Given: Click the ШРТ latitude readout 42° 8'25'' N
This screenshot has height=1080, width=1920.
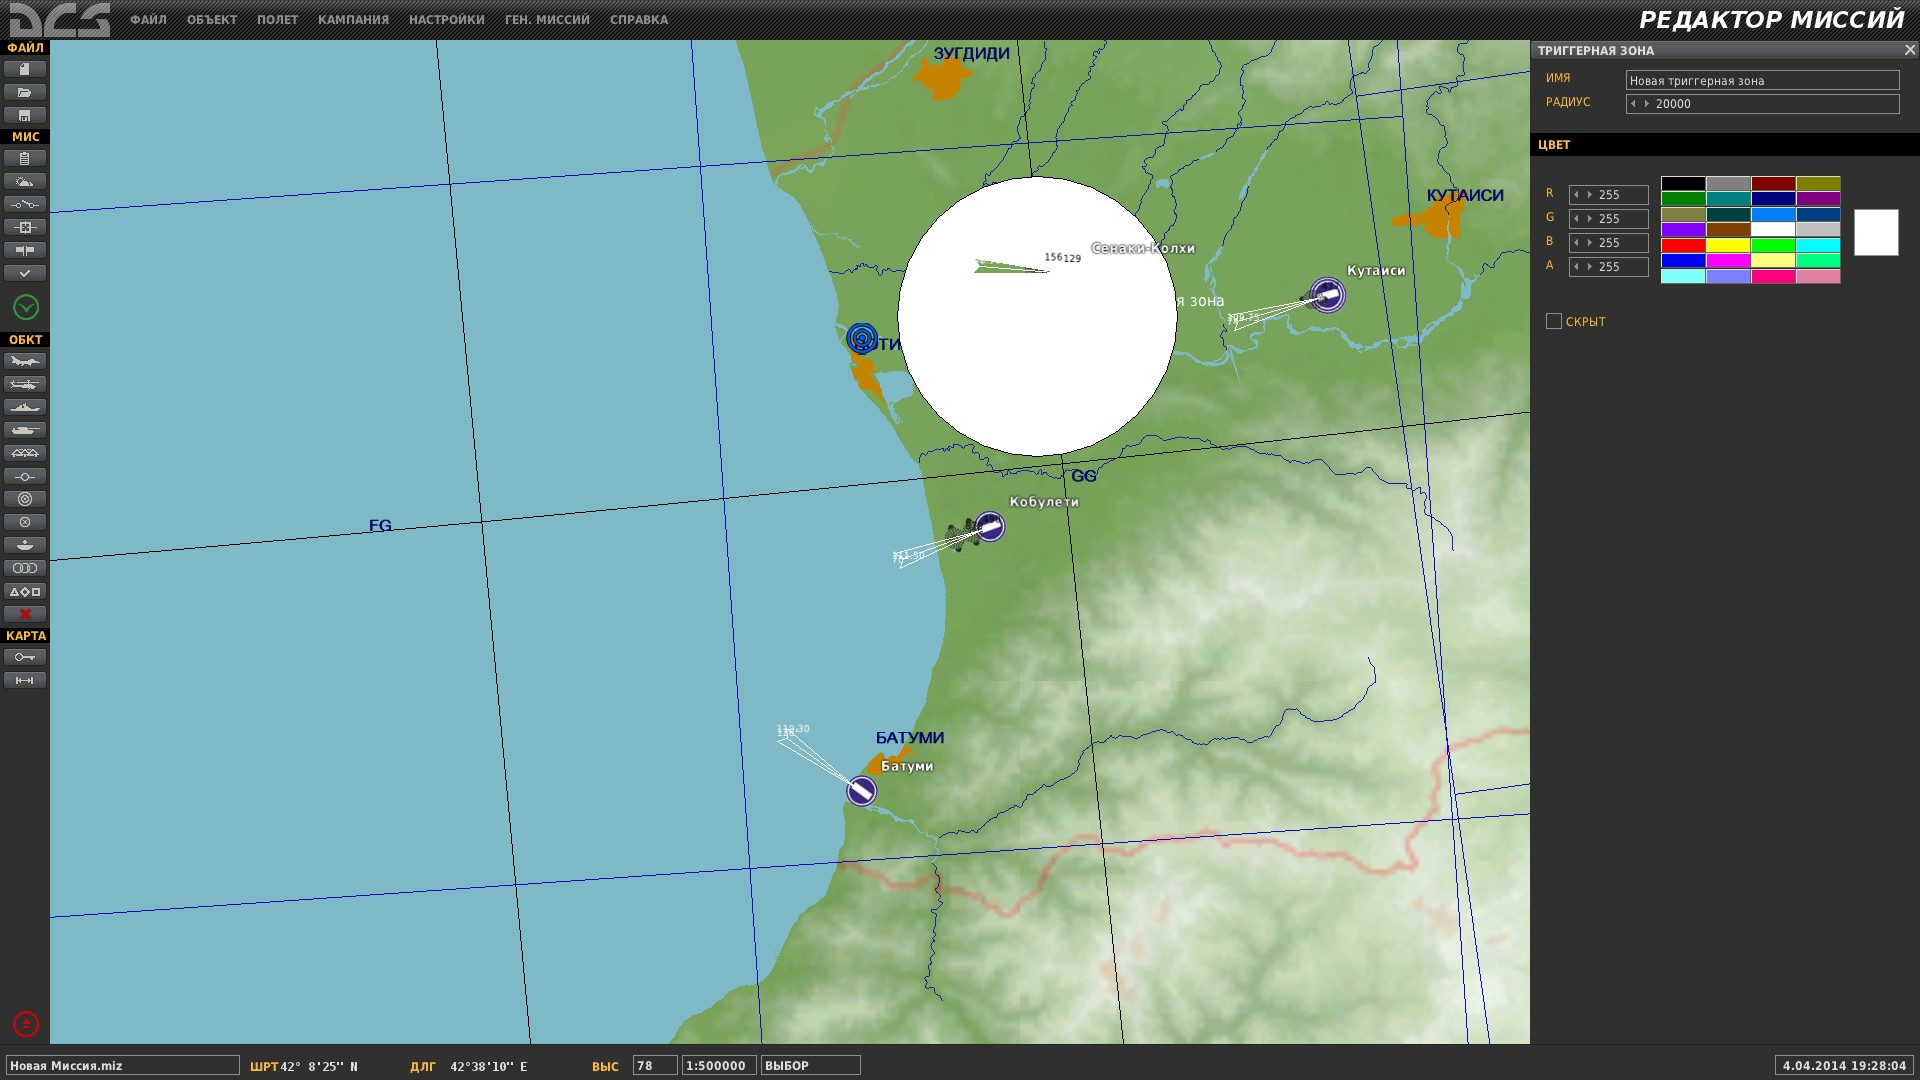Looking at the screenshot, I should point(304,1067).
